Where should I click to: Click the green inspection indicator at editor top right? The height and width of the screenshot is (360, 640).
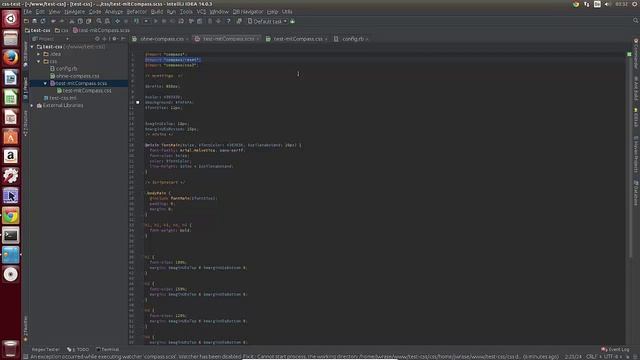point(629,54)
